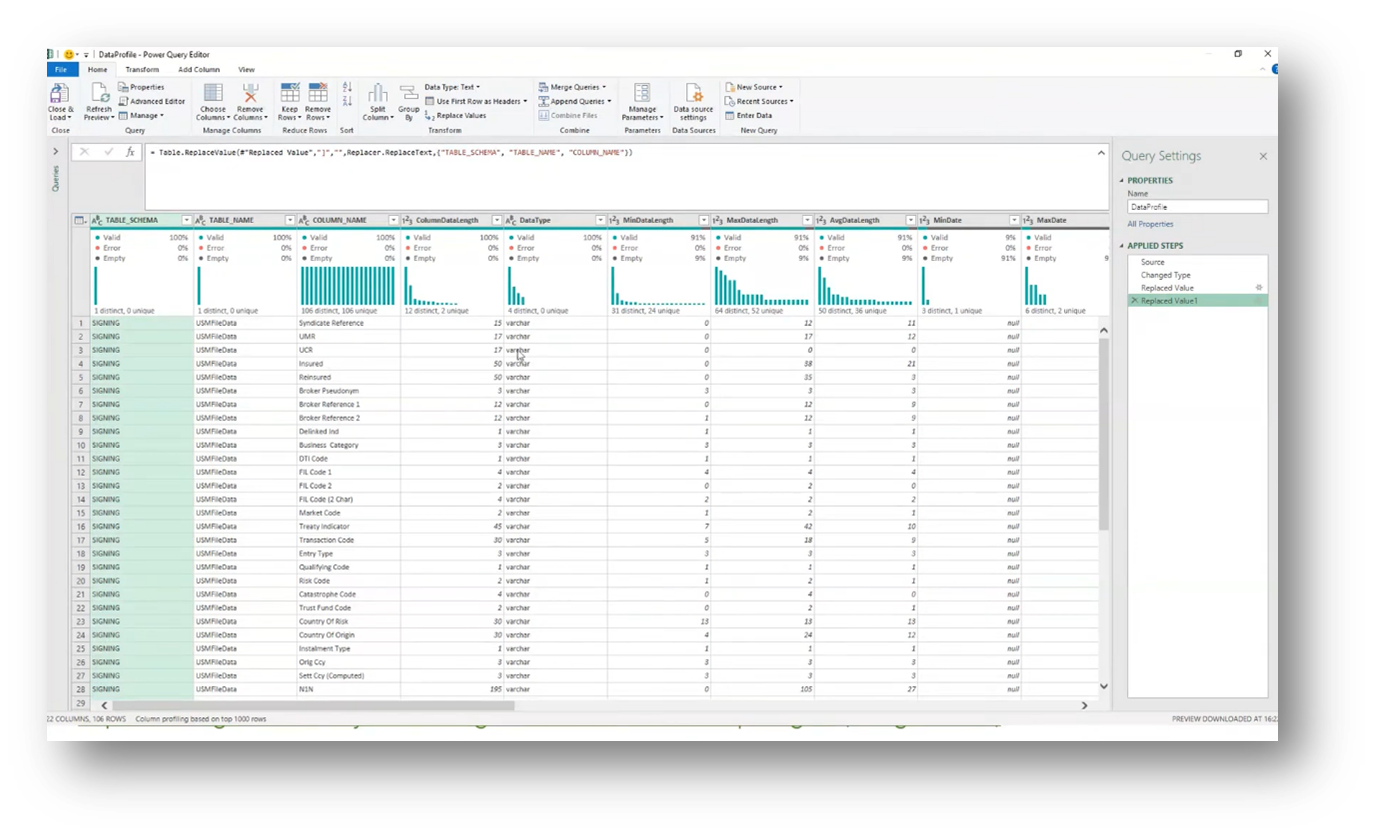Open the New Source dropdown
This screenshot has height=836, width=1373.
pyautogui.click(x=754, y=87)
